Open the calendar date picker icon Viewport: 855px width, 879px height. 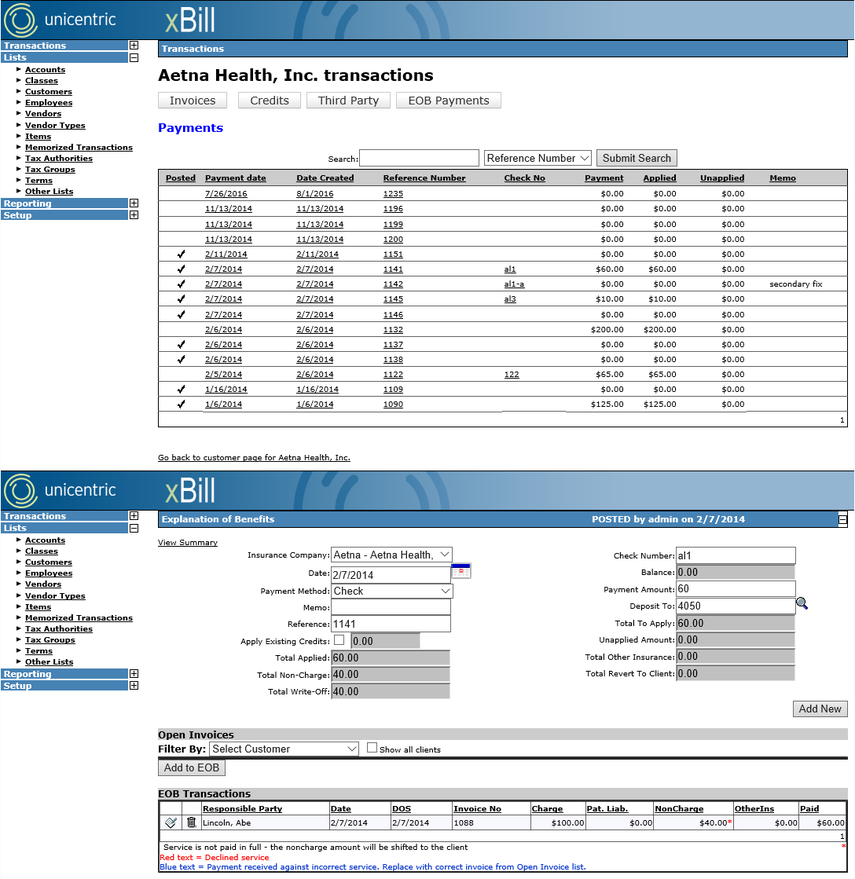point(461,571)
